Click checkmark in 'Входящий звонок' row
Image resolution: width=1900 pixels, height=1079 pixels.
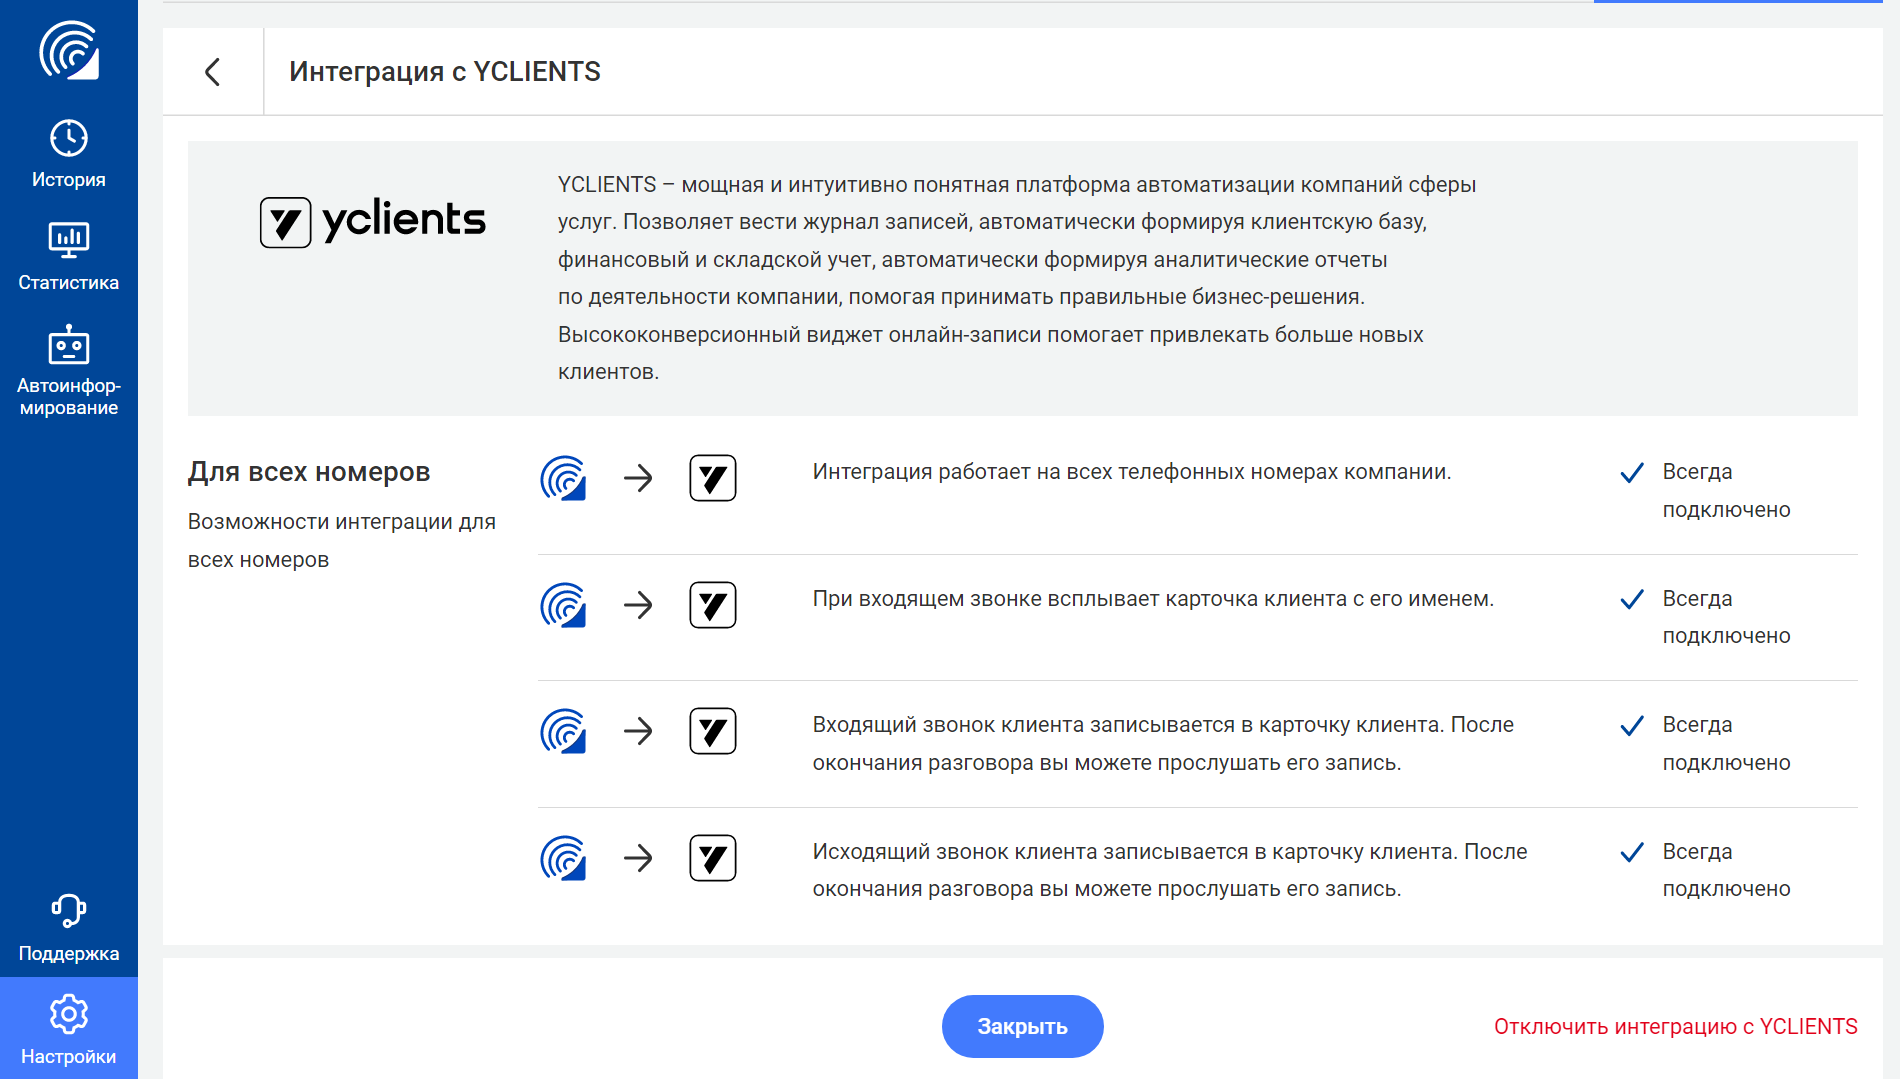[x=1632, y=726]
